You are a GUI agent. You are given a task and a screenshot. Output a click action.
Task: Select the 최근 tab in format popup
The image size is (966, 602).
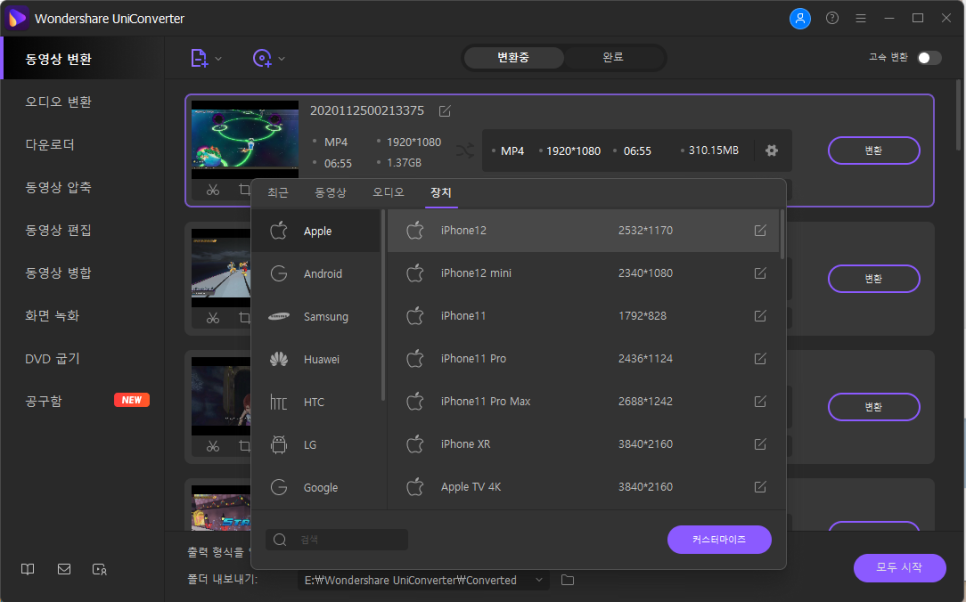pos(277,193)
